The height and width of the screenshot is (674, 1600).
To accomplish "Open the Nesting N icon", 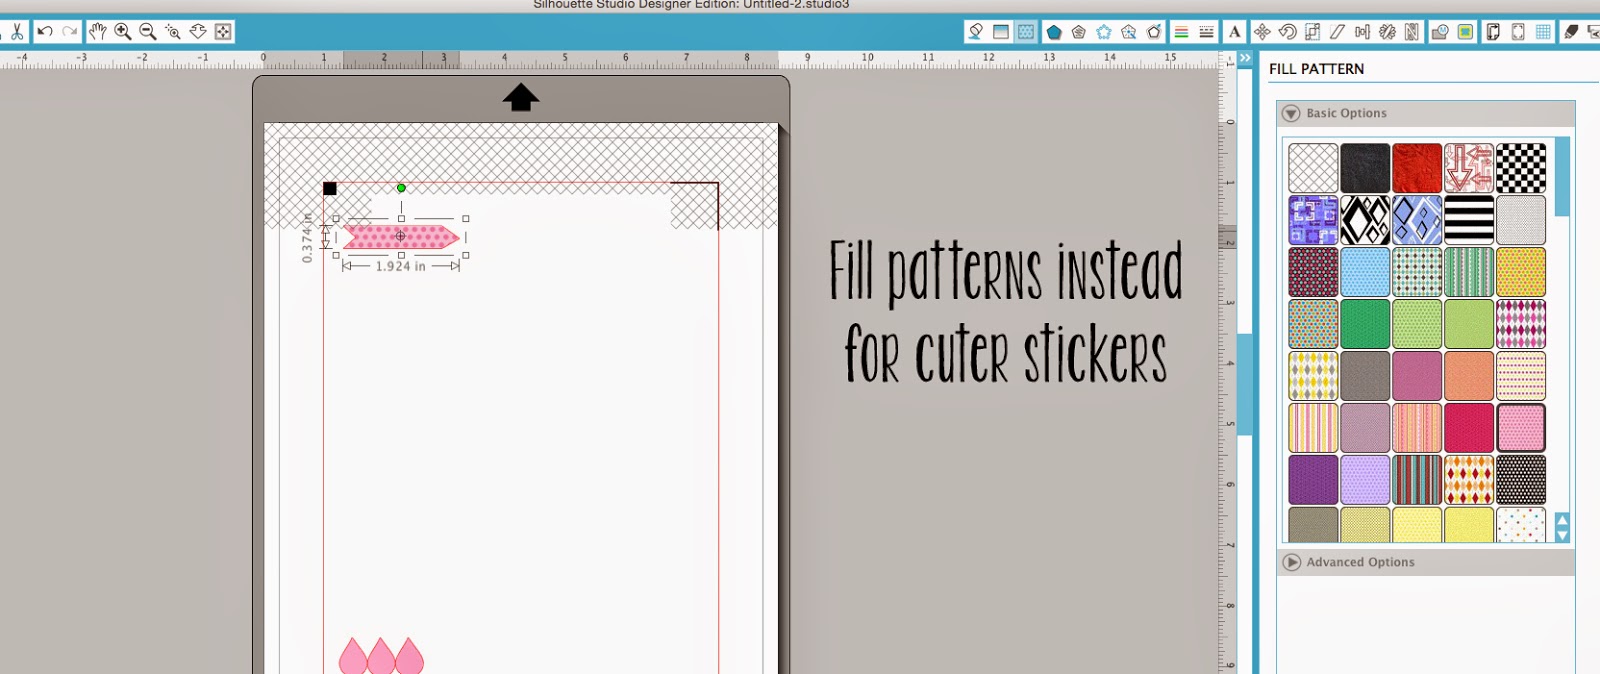I will (1412, 32).
